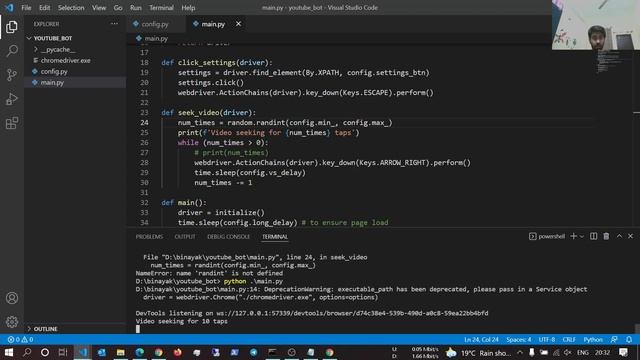
Task: Change encoding via UTF-8 status item
Action: (547, 340)
